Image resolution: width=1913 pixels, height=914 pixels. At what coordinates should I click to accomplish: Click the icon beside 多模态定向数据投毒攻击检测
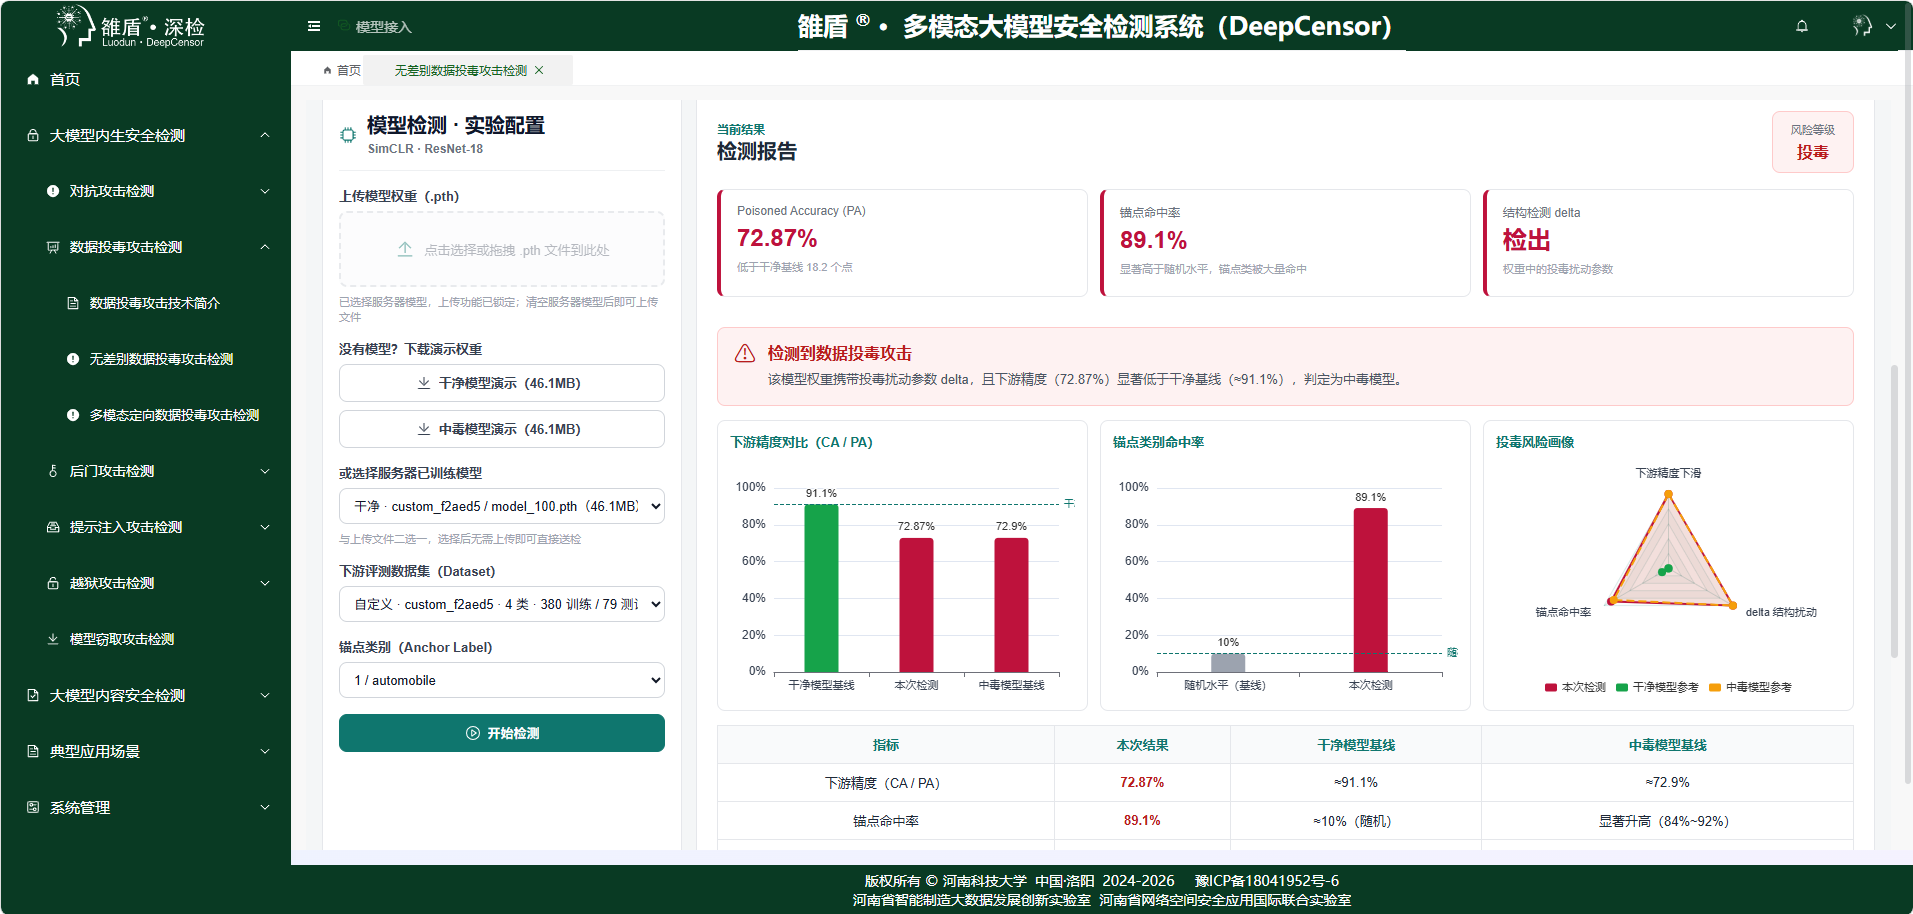(73, 415)
